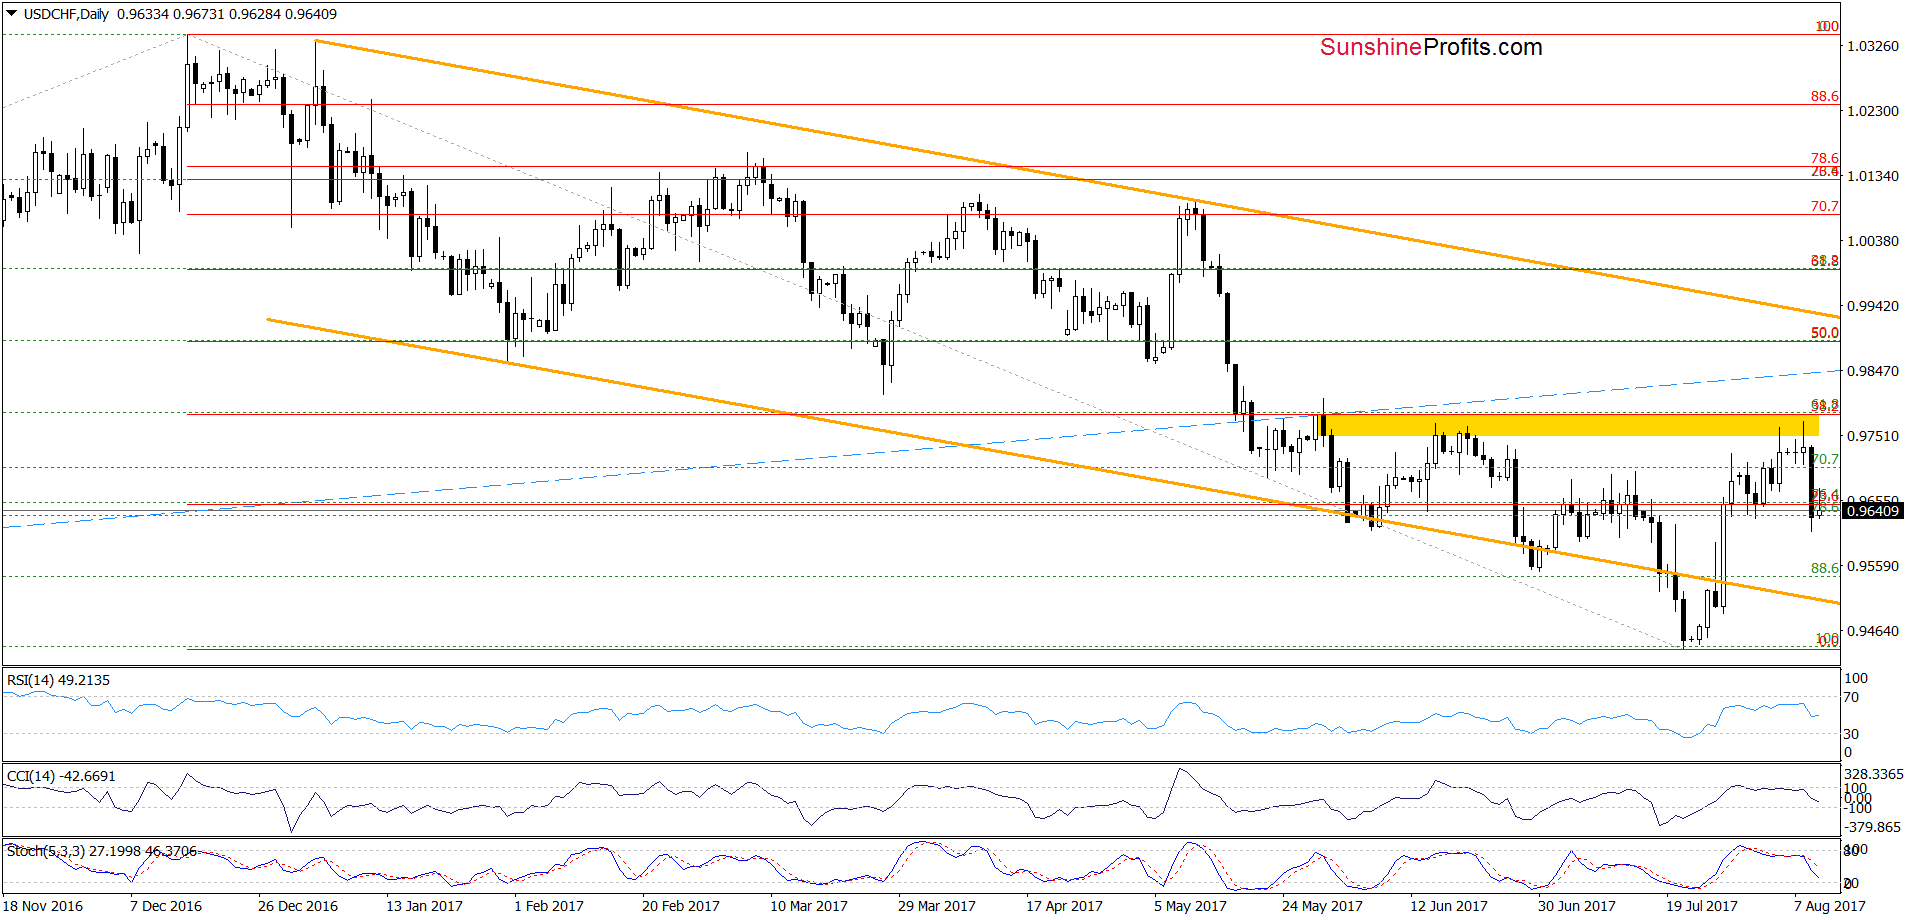
Task: Click the RSI 70 level axis label
Action: click(1851, 697)
